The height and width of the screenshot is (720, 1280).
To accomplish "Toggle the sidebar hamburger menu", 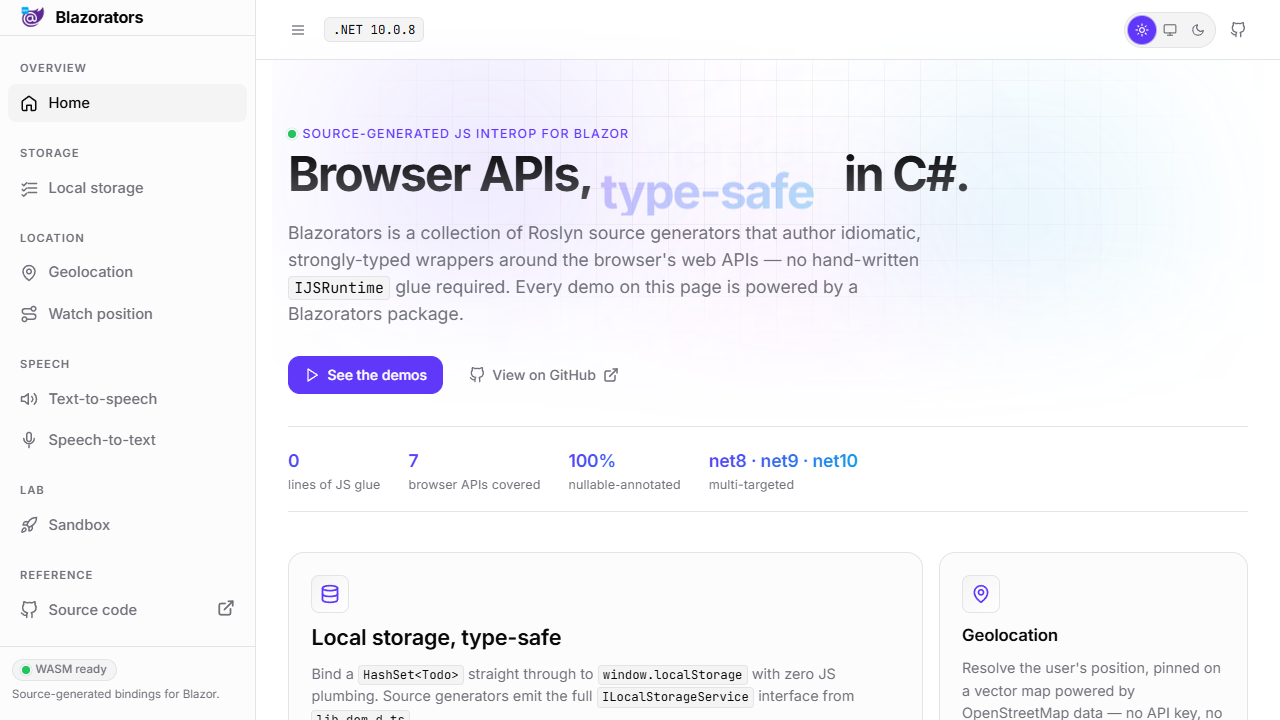I will 298,30.
